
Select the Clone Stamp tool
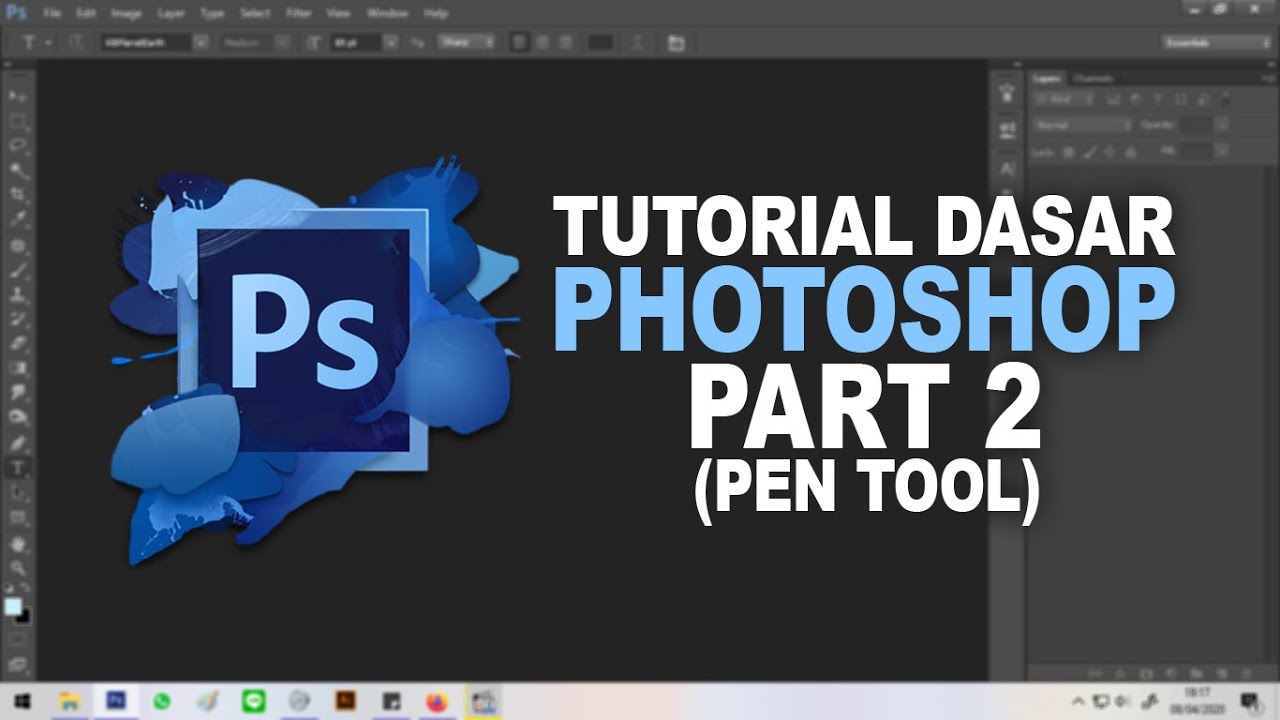coord(18,295)
